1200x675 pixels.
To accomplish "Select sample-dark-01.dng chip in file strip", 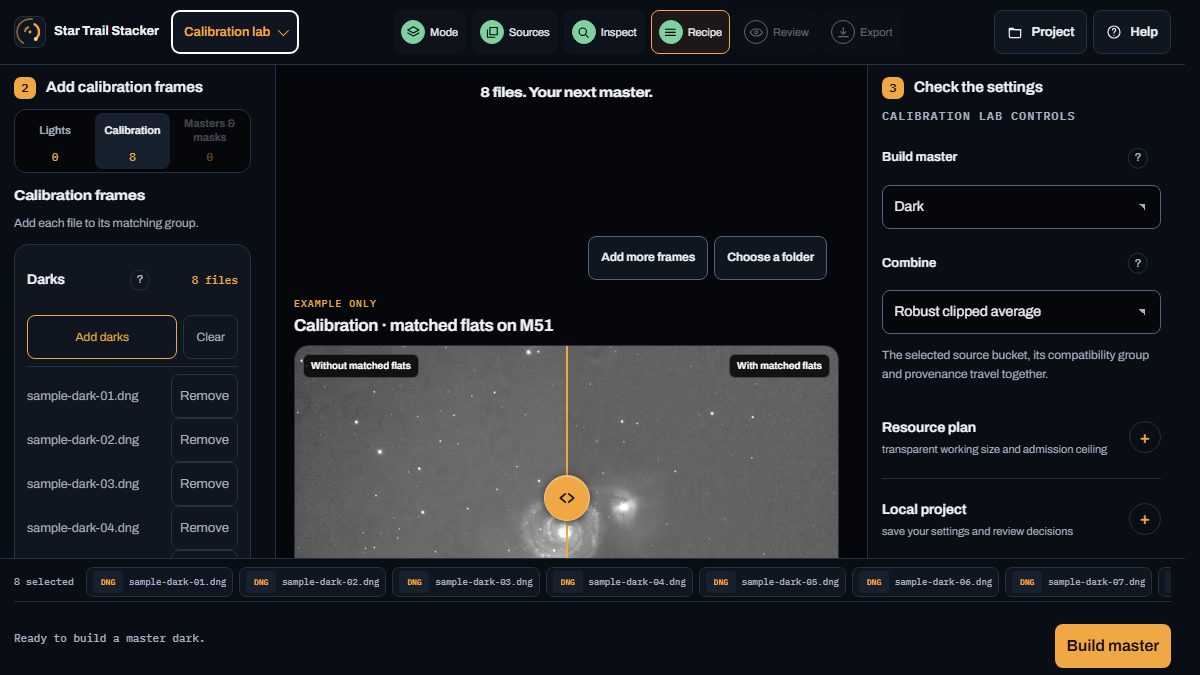I will point(160,582).
